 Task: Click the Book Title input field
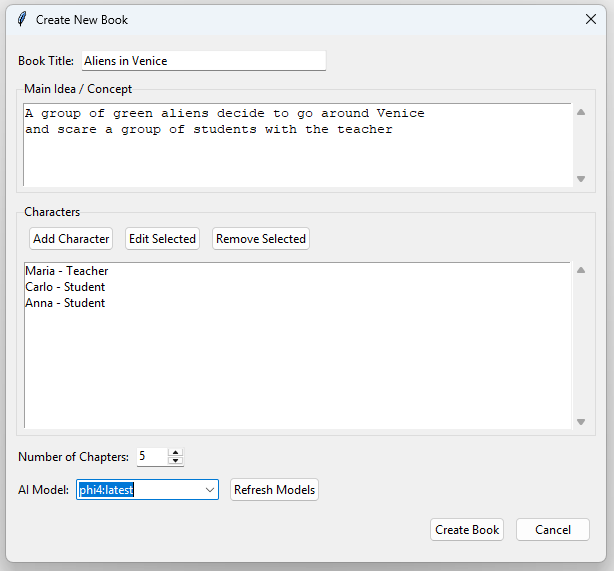[x=204, y=61]
